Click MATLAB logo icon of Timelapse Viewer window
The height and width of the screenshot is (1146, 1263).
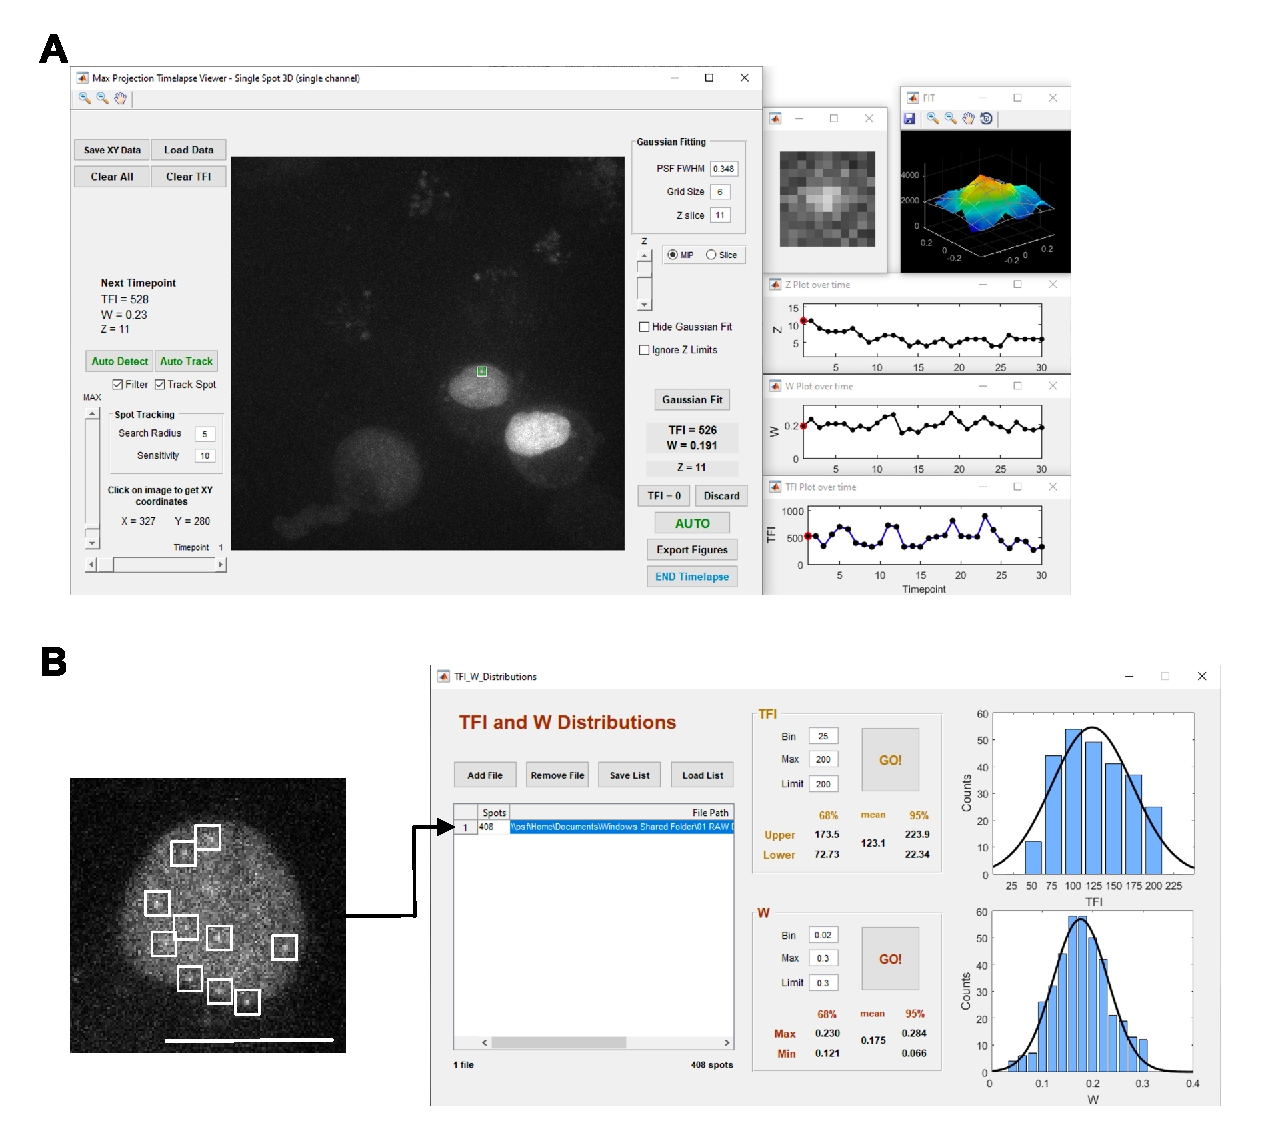[x=82, y=78]
